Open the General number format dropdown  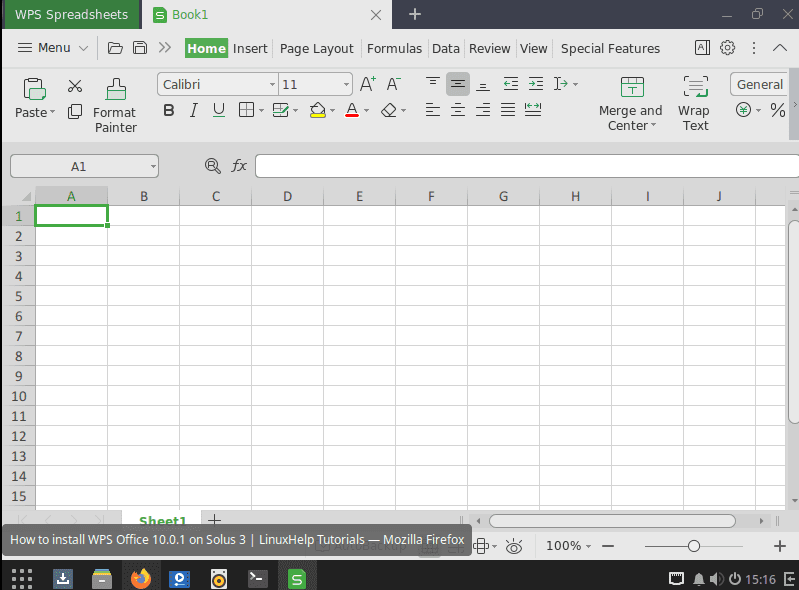pyautogui.click(x=760, y=85)
